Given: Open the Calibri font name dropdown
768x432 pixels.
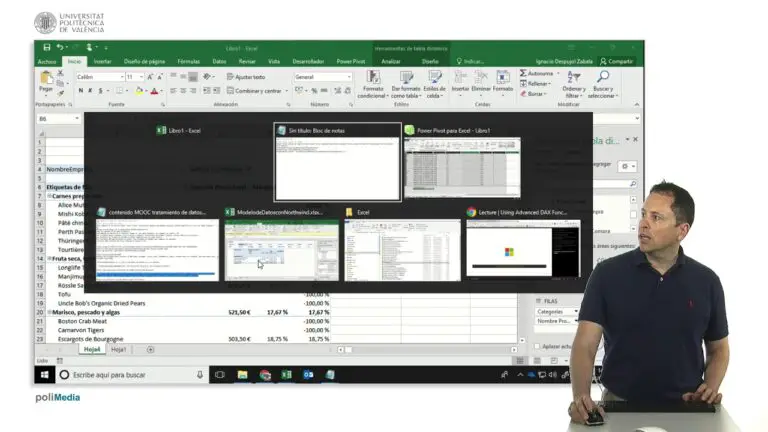Looking at the screenshot, I should coord(121,77).
